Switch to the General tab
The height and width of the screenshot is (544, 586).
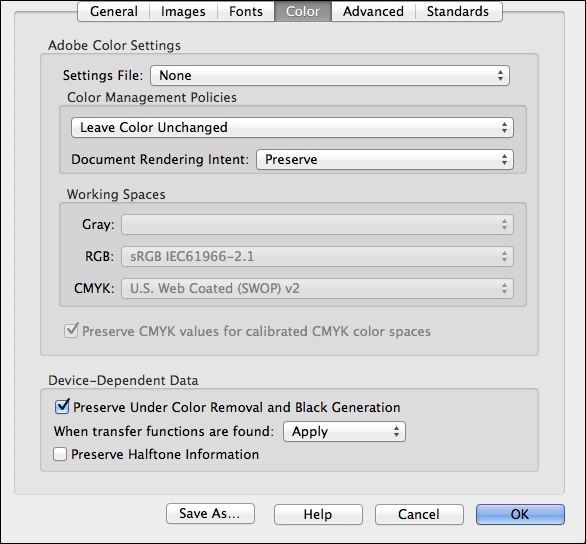(x=114, y=12)
